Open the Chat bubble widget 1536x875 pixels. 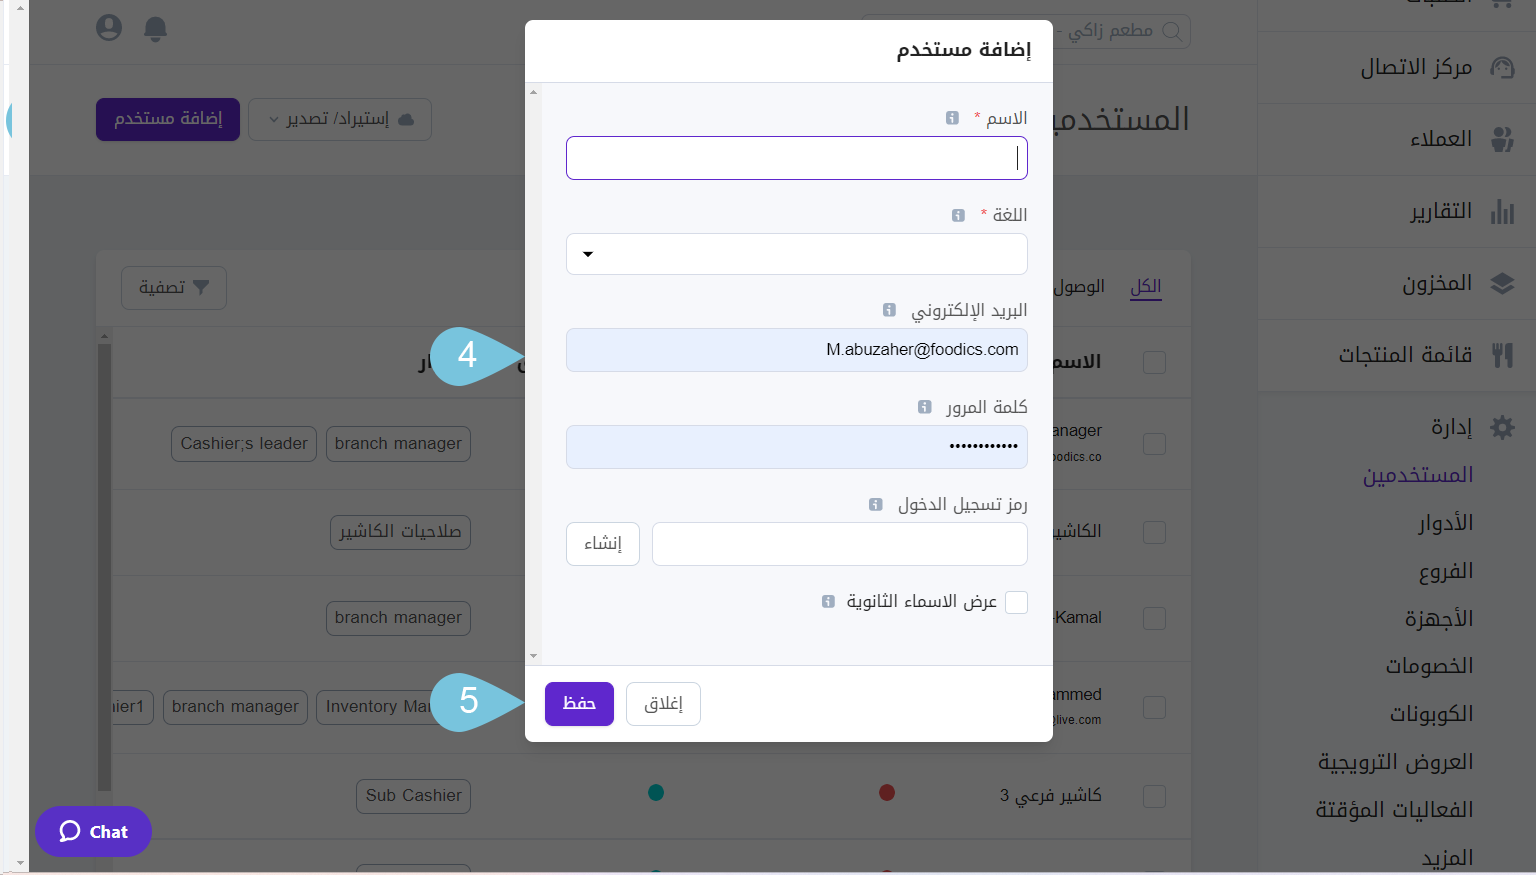[x=93, y=831]
